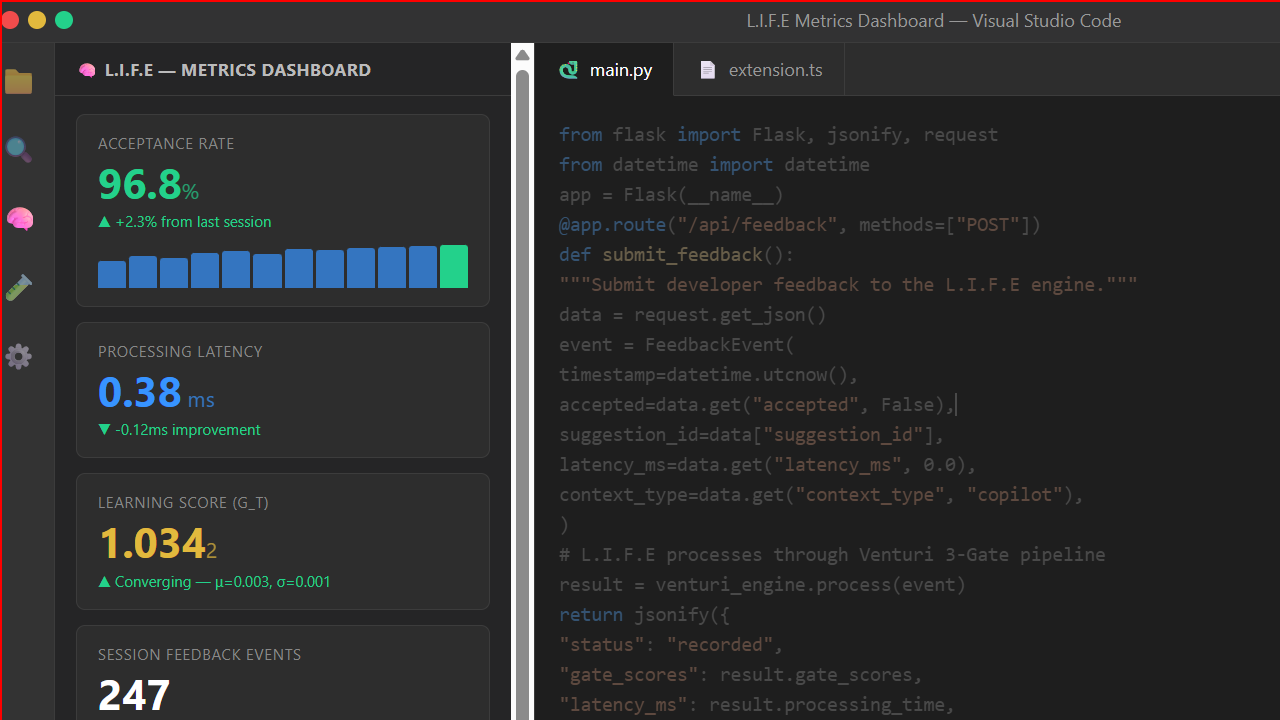The image size is (1280, 720).
Task: Open the test tube icon in activity bar
Action: click(19, 288)
